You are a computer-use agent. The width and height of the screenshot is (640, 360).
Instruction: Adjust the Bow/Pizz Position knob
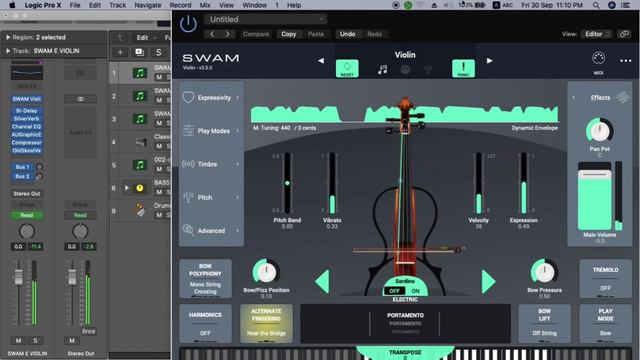(x=266, y=272)
